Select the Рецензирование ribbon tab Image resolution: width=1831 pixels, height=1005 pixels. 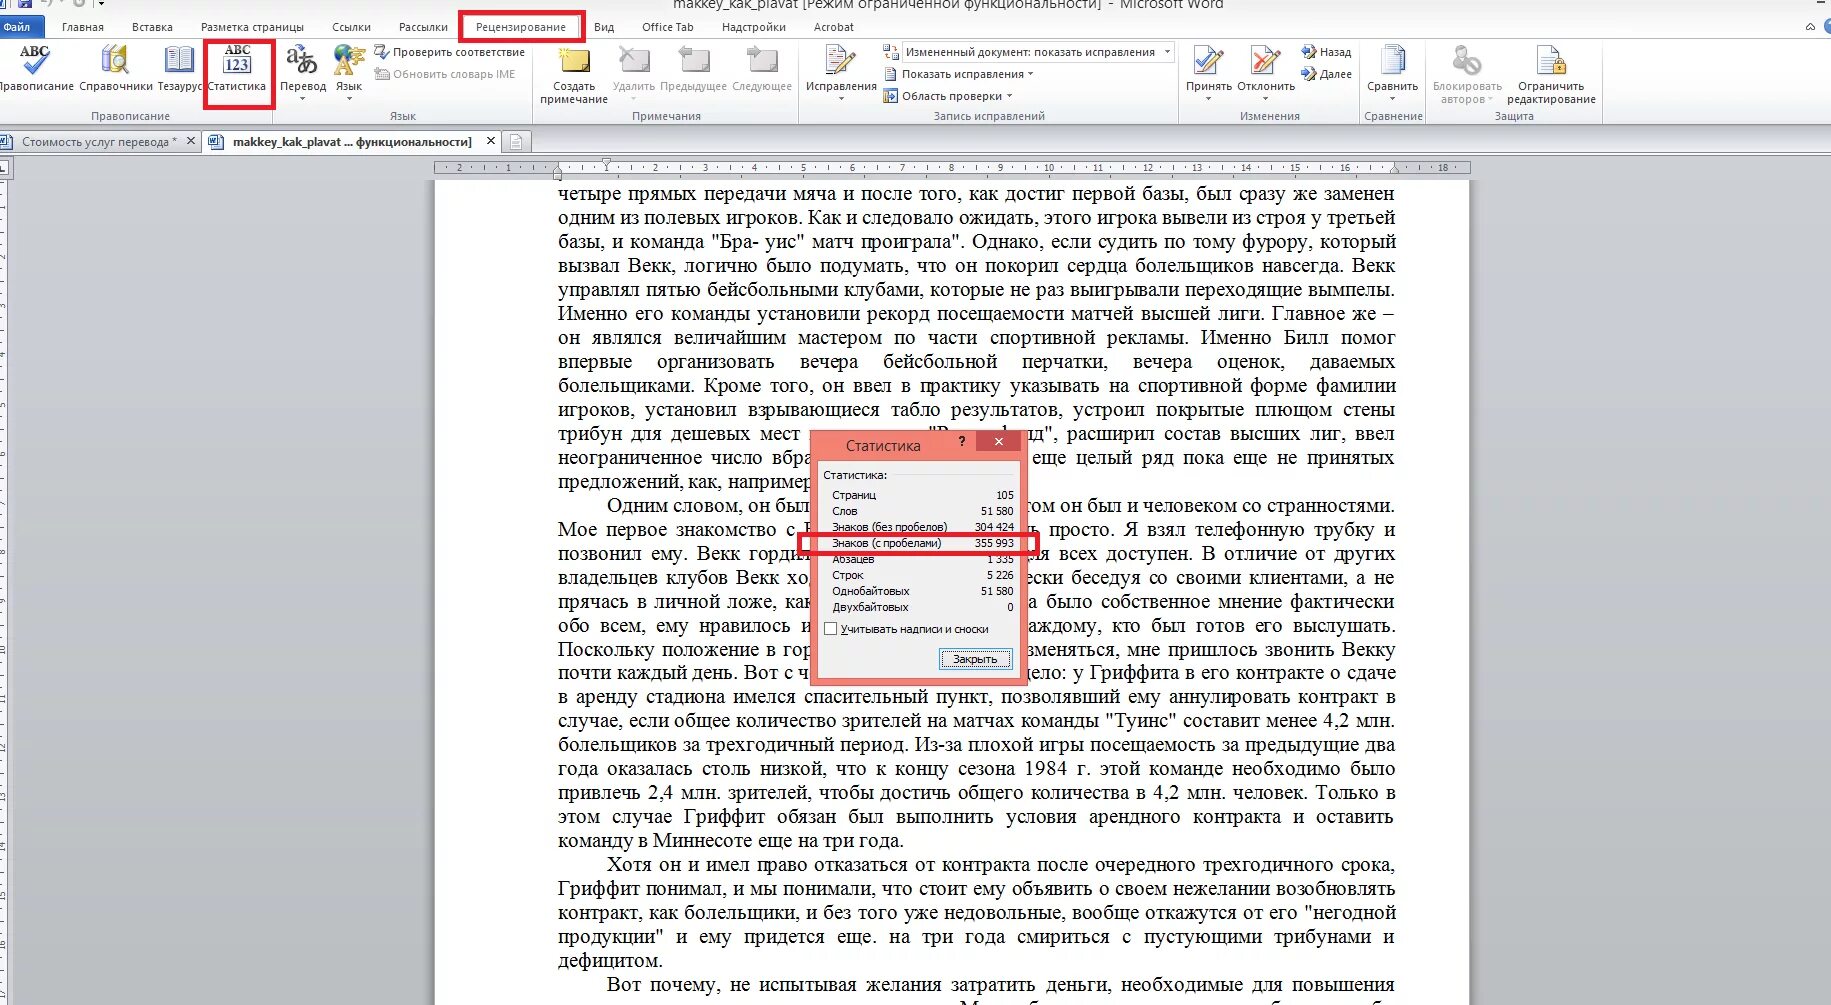521,27
